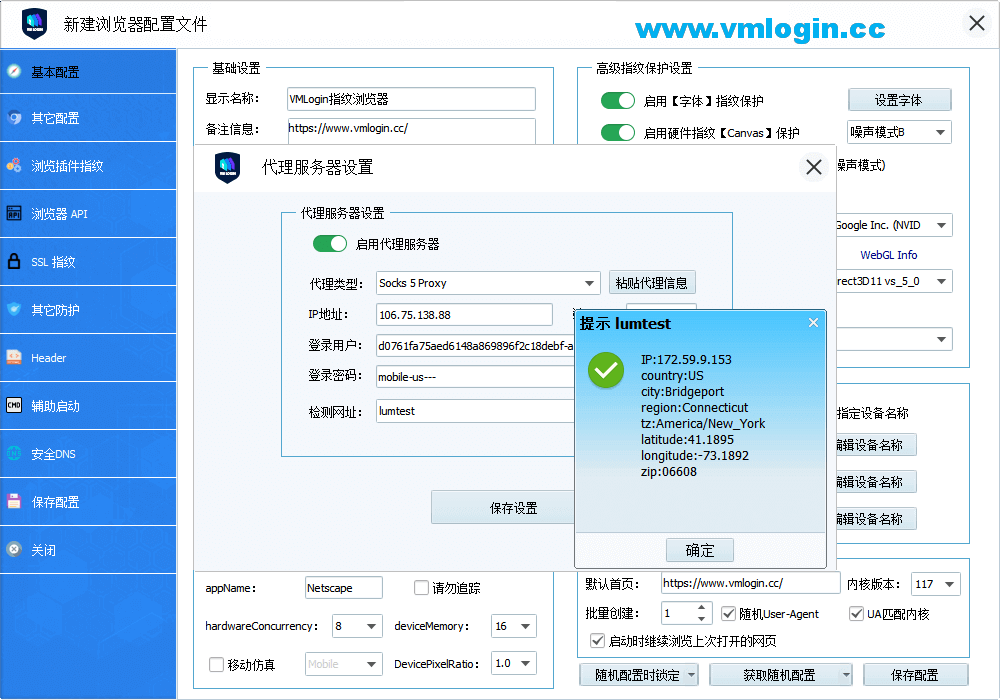The image size is (1000, 700).
Task: Click the floppy disk icon beside 保存配置
Action: coord(14,502)
